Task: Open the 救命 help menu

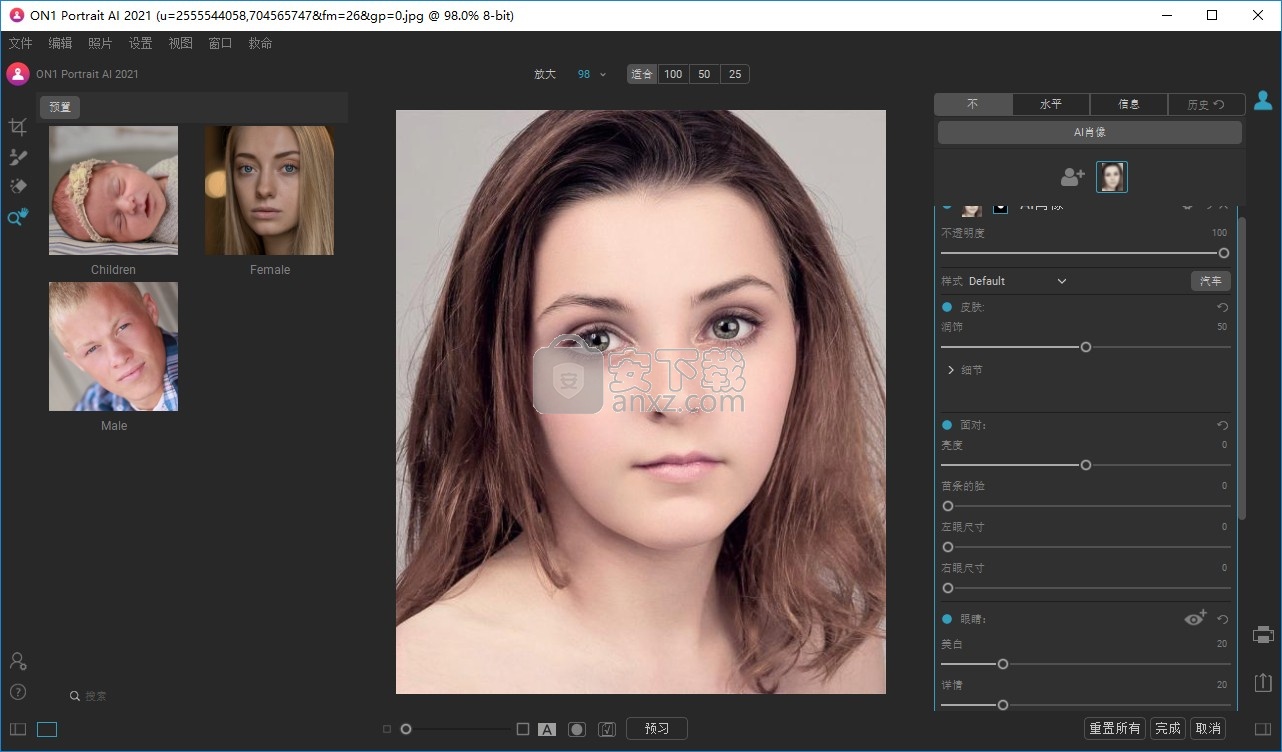Action: [x=260, y=43]
